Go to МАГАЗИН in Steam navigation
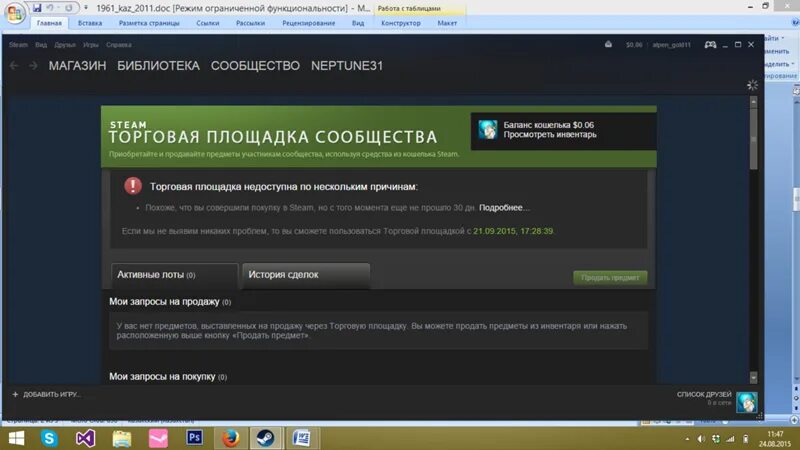 78,66
